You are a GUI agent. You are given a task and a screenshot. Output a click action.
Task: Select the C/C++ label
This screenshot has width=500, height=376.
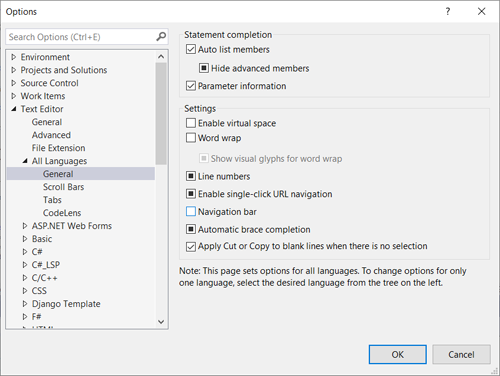point(45,278)
